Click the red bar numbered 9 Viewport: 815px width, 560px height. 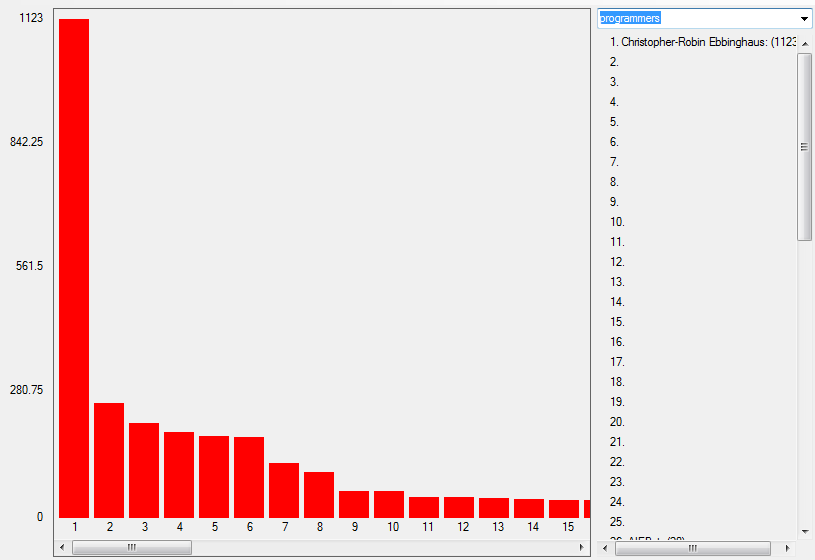(354, 504)
